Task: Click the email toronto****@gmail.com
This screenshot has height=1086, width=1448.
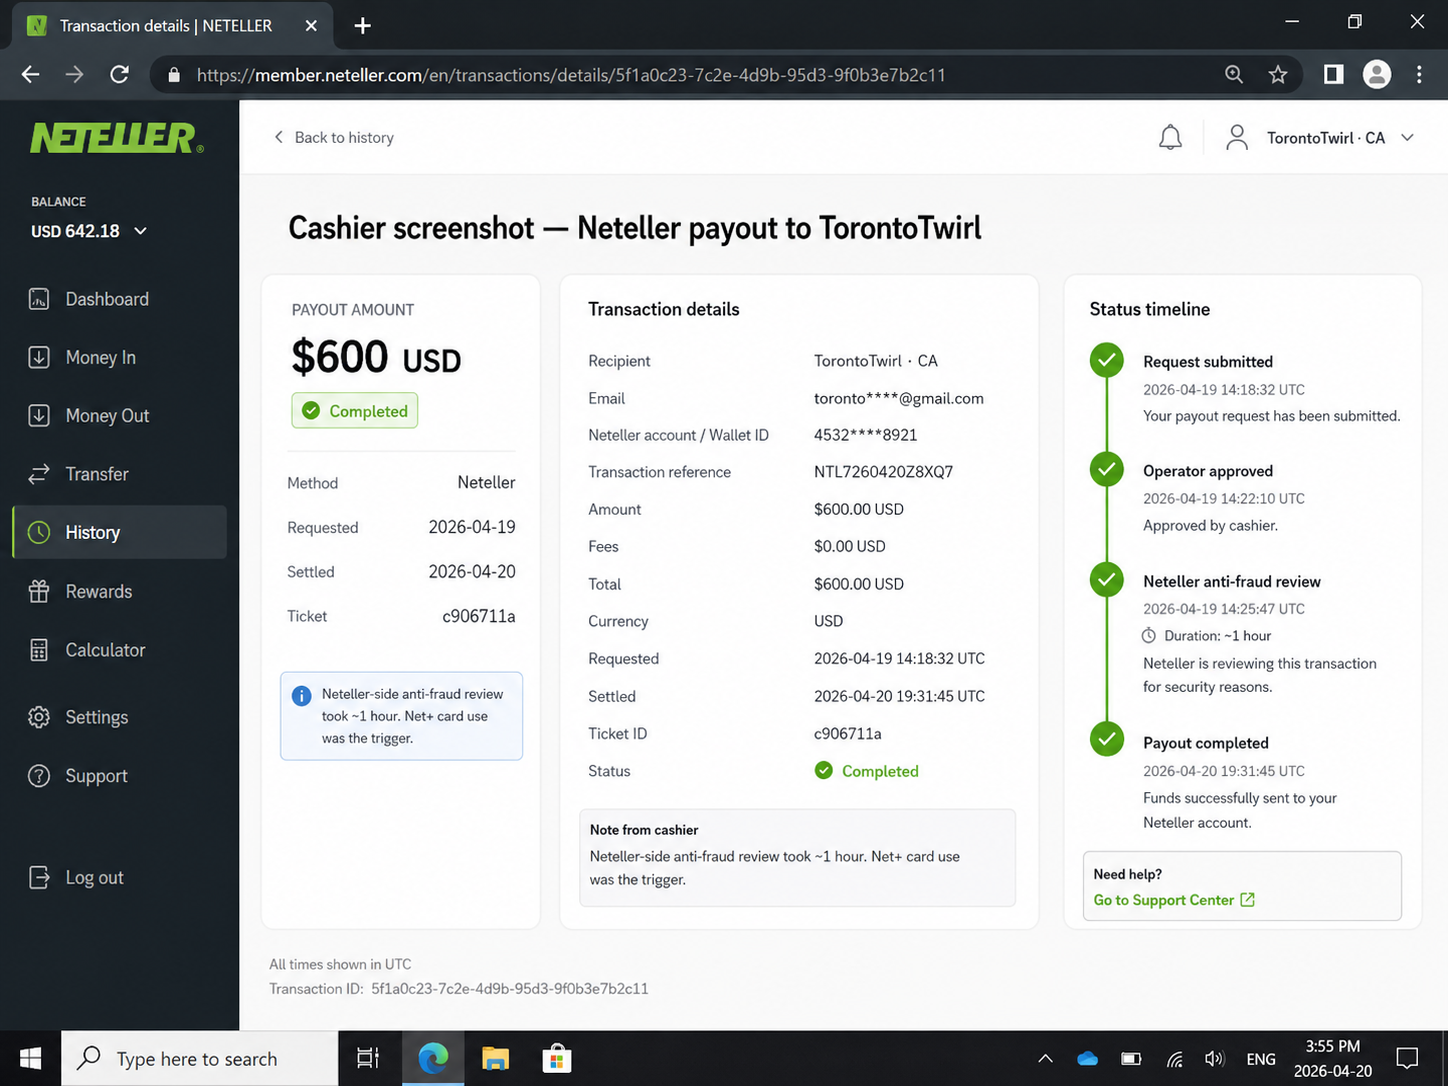Action: tap(899, 398)
